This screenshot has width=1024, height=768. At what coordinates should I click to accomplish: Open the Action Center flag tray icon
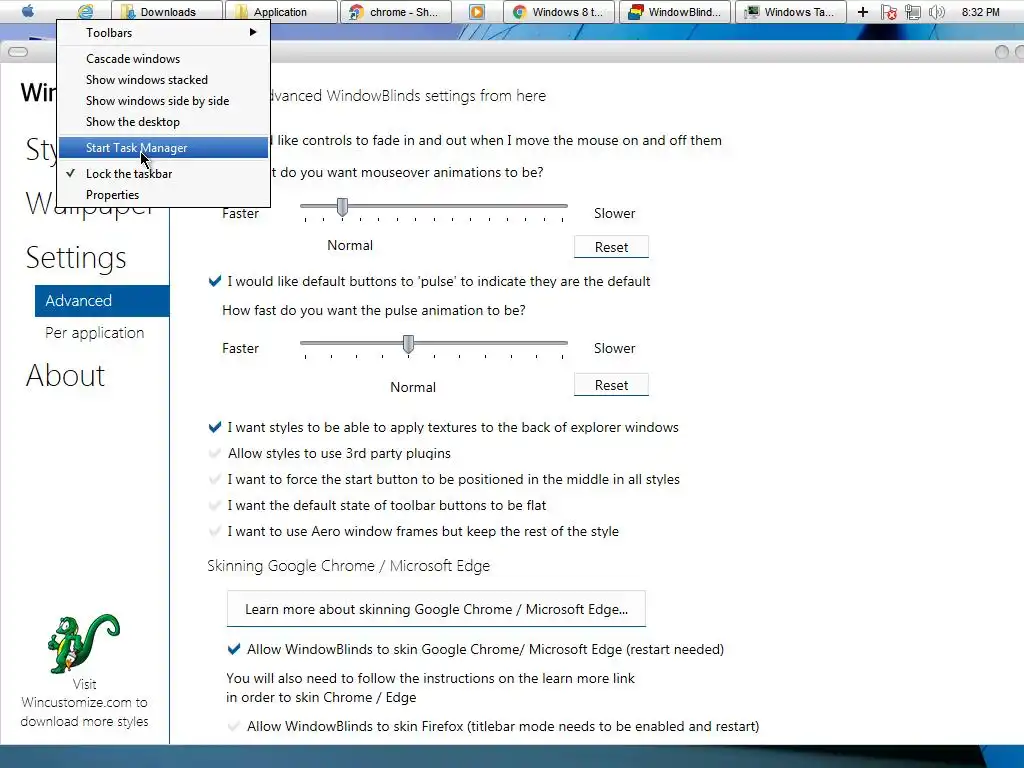889,12
